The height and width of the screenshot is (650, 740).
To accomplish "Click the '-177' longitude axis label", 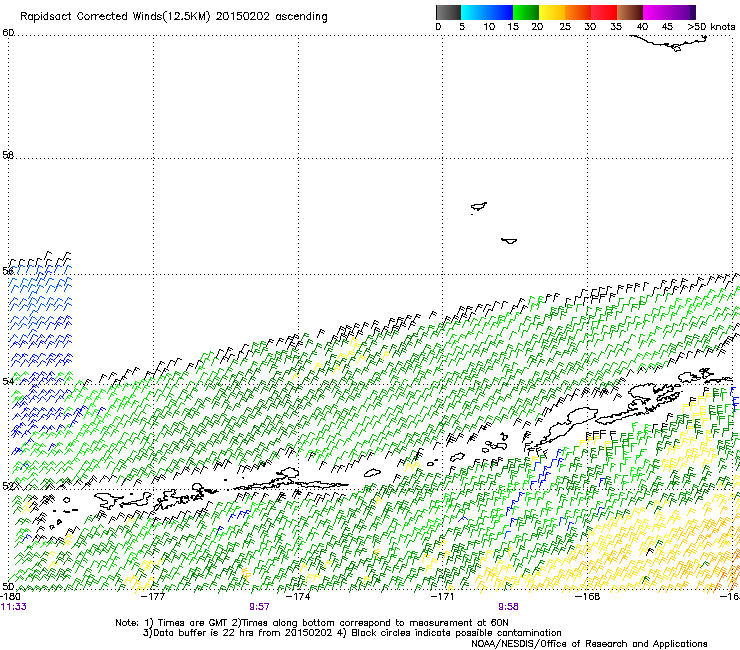I will coord(153,596).
